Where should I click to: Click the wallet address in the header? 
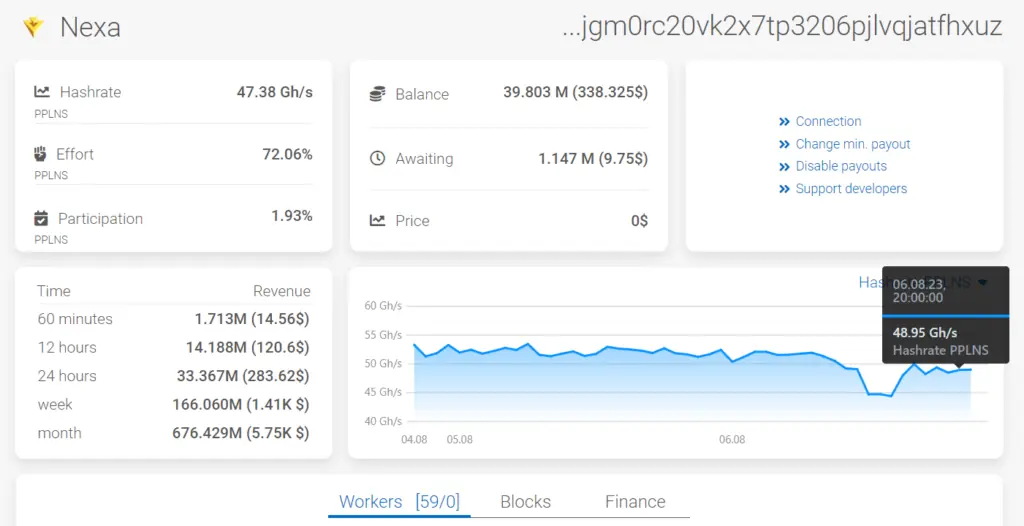tap(782, 27)
